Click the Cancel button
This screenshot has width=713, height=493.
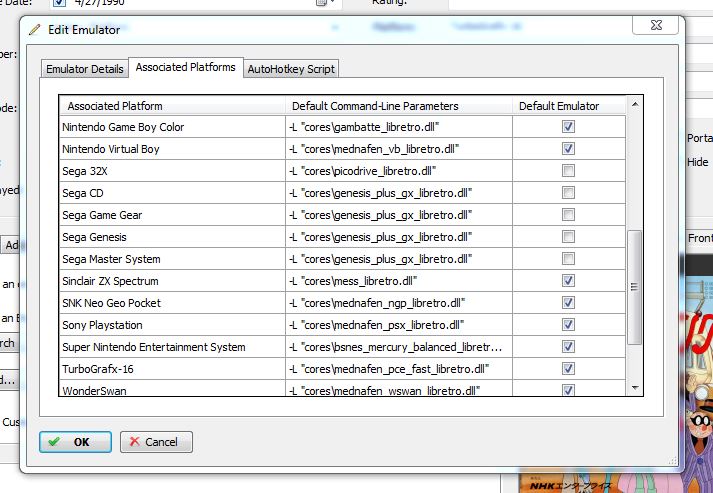tap(156, 442)
